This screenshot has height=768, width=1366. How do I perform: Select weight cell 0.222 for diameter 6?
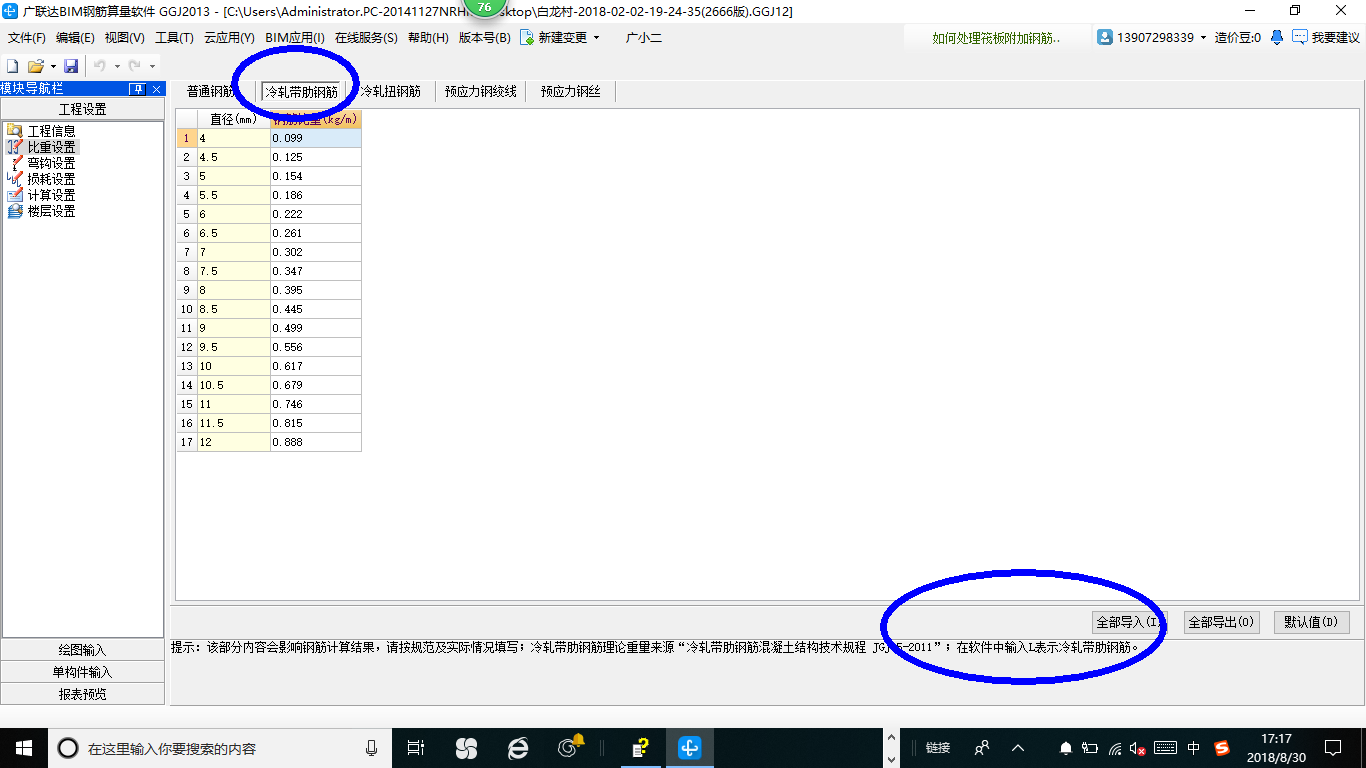(316, 214)
